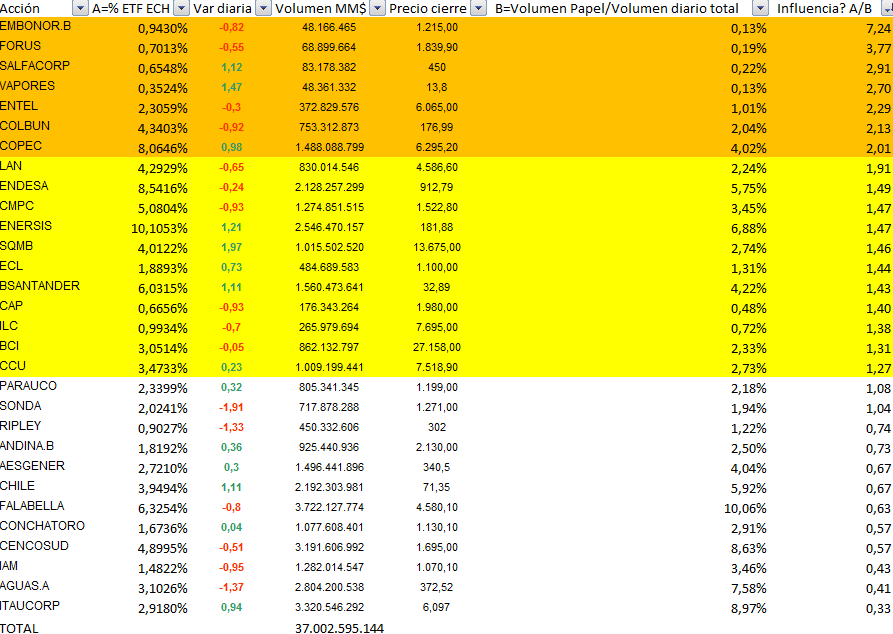Open the Var diaria filter dropdown
The image size is (893, 634).
(x=263, y=9)
